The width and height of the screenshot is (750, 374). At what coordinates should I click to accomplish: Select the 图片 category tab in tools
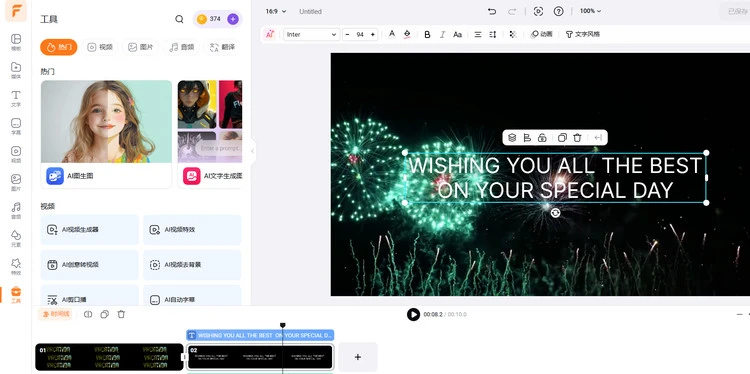[x=141, y=47]
